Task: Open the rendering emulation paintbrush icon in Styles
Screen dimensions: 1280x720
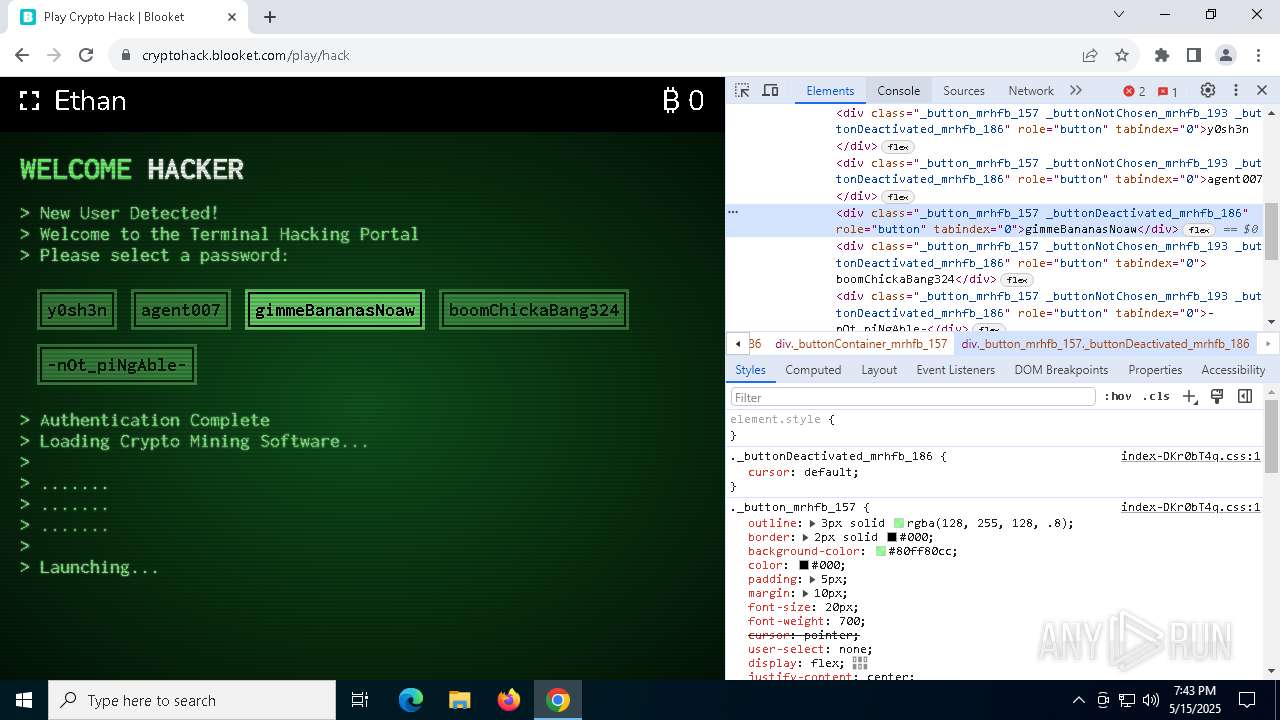Action: tap(1217, 397)
